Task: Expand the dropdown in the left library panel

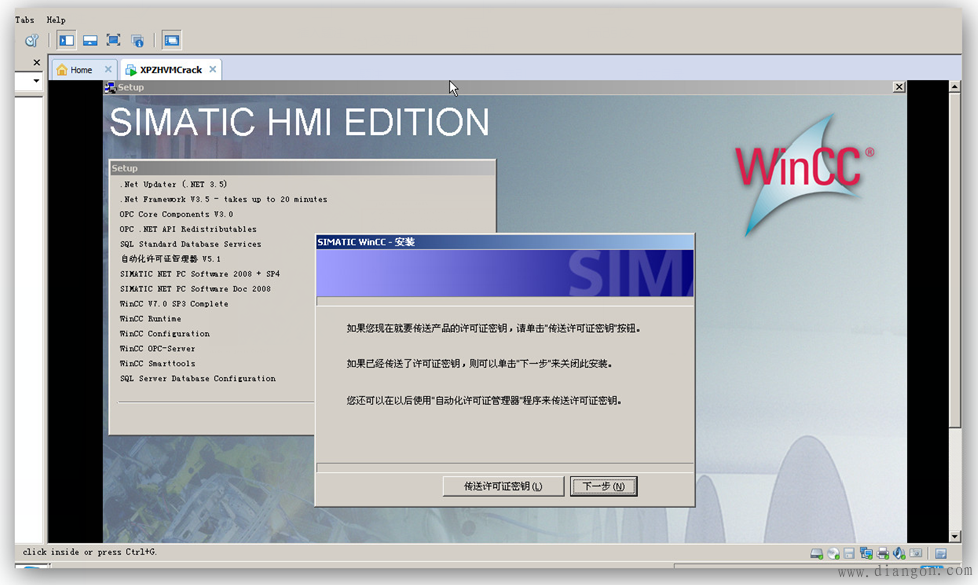Action: coord(36,81)
